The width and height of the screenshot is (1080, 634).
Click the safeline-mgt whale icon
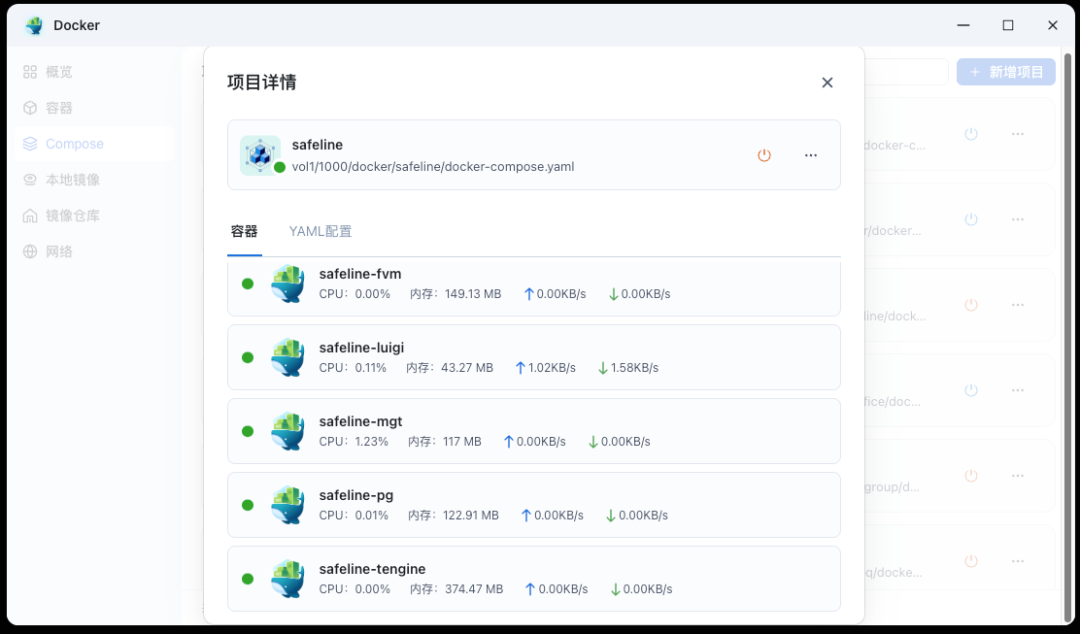pyautogui.click(x=288, y=431)
